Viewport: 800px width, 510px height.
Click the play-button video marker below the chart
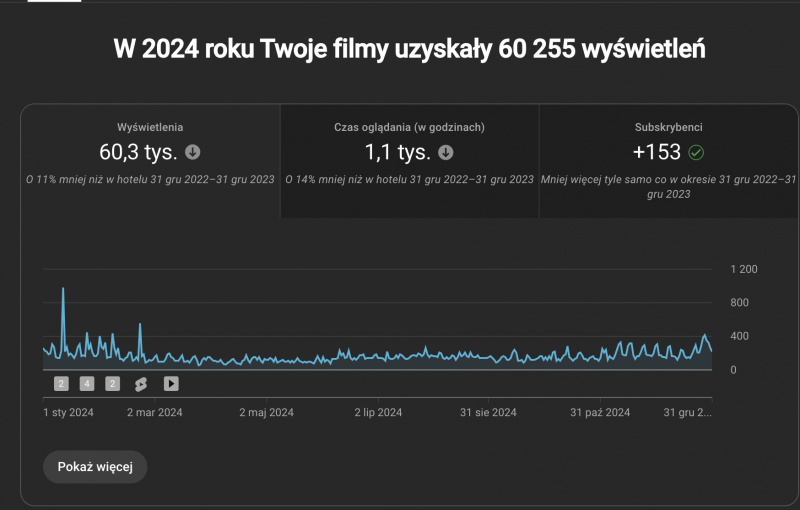171,383
